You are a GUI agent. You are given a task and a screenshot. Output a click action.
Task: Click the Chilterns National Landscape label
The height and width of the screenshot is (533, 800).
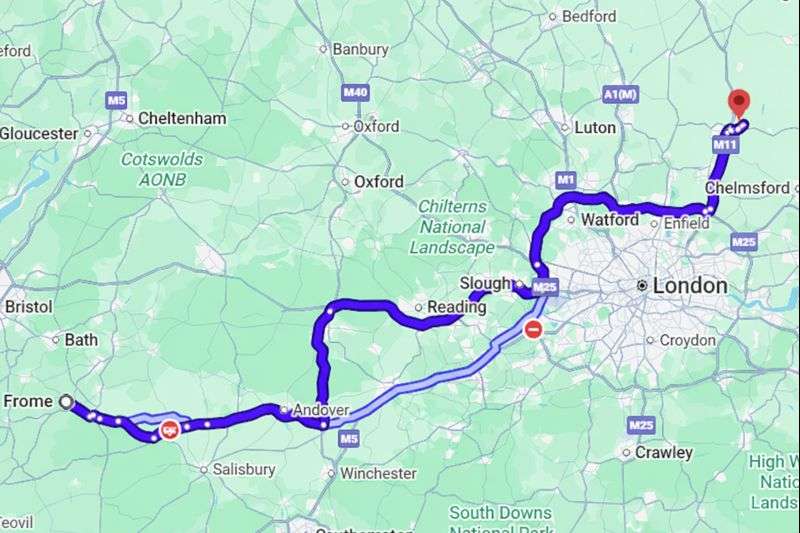[452, 227]
